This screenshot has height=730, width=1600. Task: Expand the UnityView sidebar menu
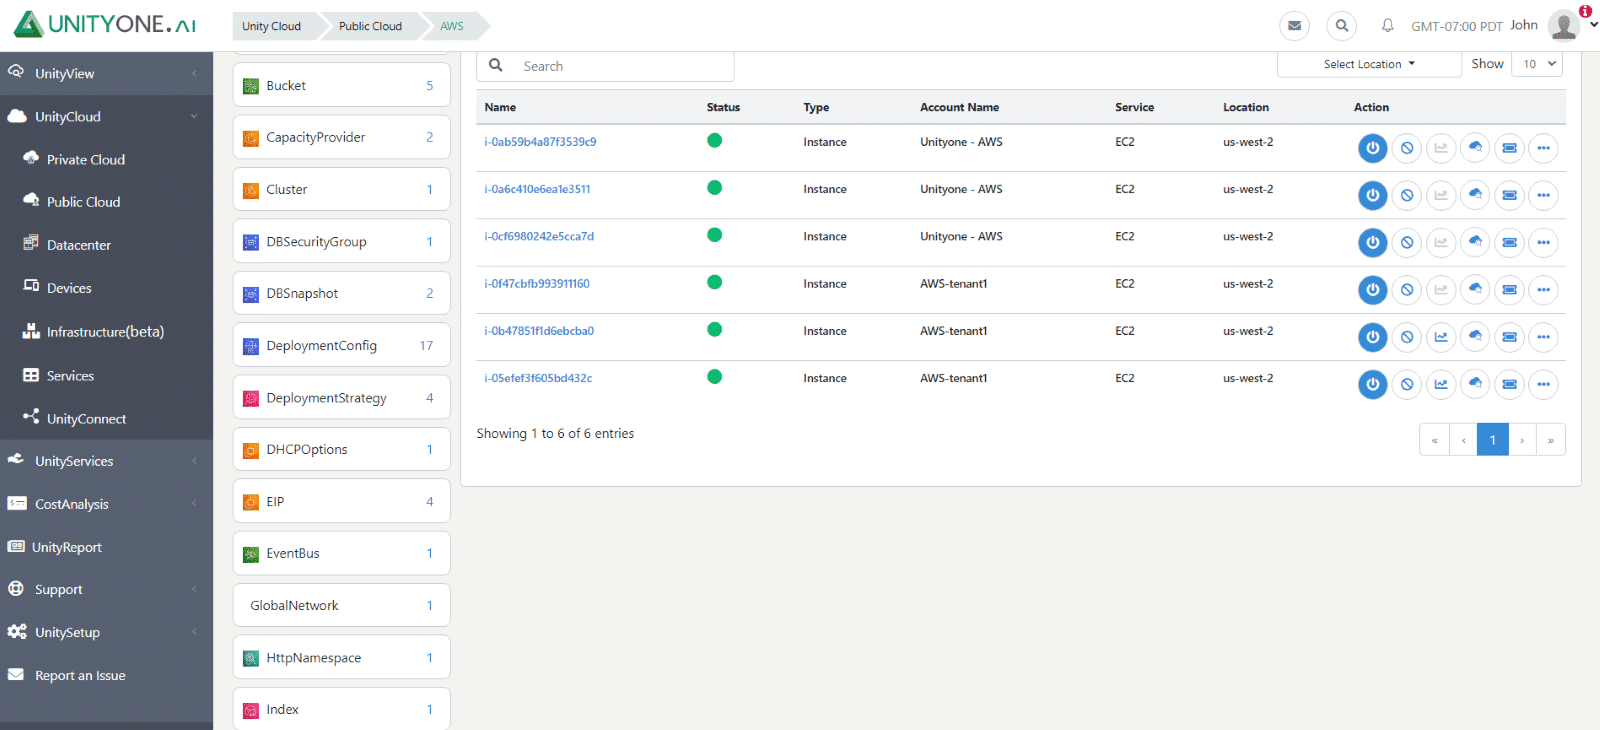pos(106,73)
